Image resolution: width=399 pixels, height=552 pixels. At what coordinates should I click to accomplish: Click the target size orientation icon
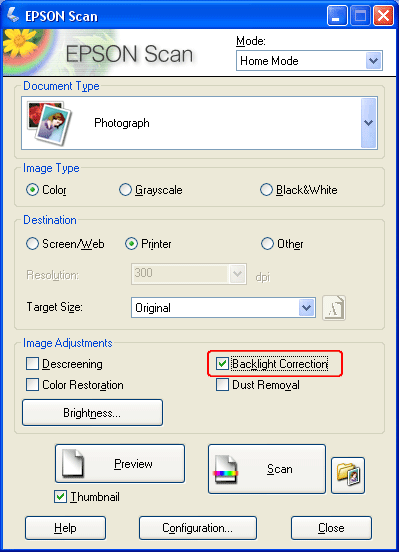(334, 308)
